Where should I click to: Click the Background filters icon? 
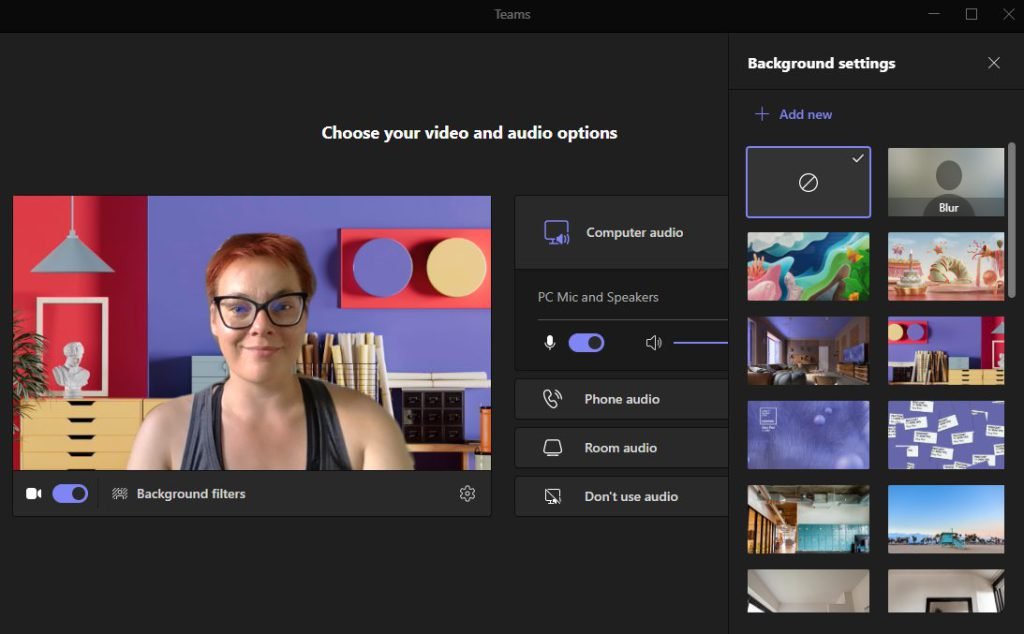click(x=120, y=494)
